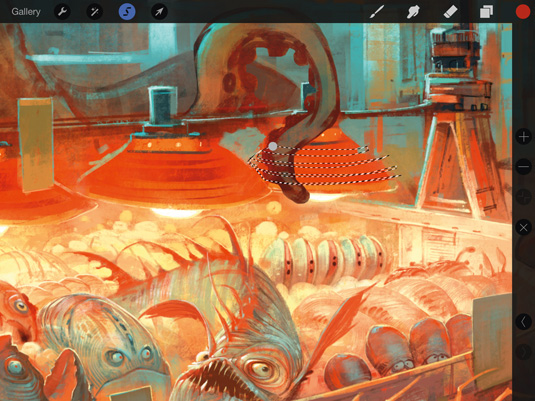Tap the plus add-to-selection button
Image resolution: width=535 pixels, height=401 pixels.
tap(523, 137)
